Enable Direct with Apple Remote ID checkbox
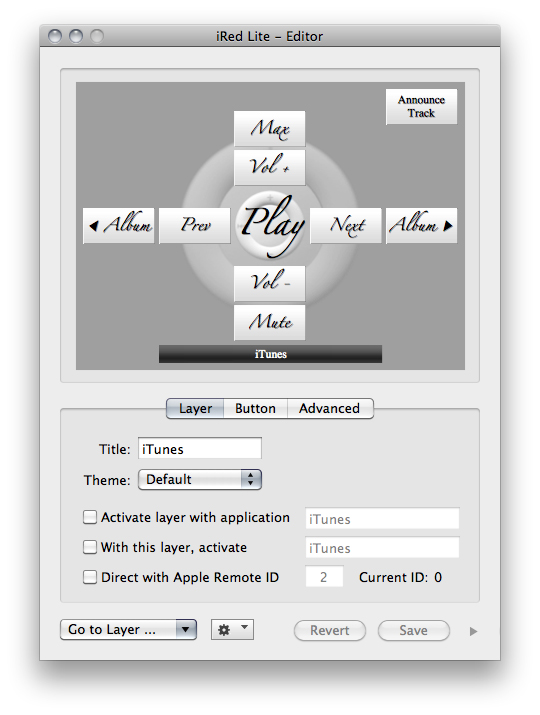Viewport: 540px width, 715px height. click(x=90, y=577)
